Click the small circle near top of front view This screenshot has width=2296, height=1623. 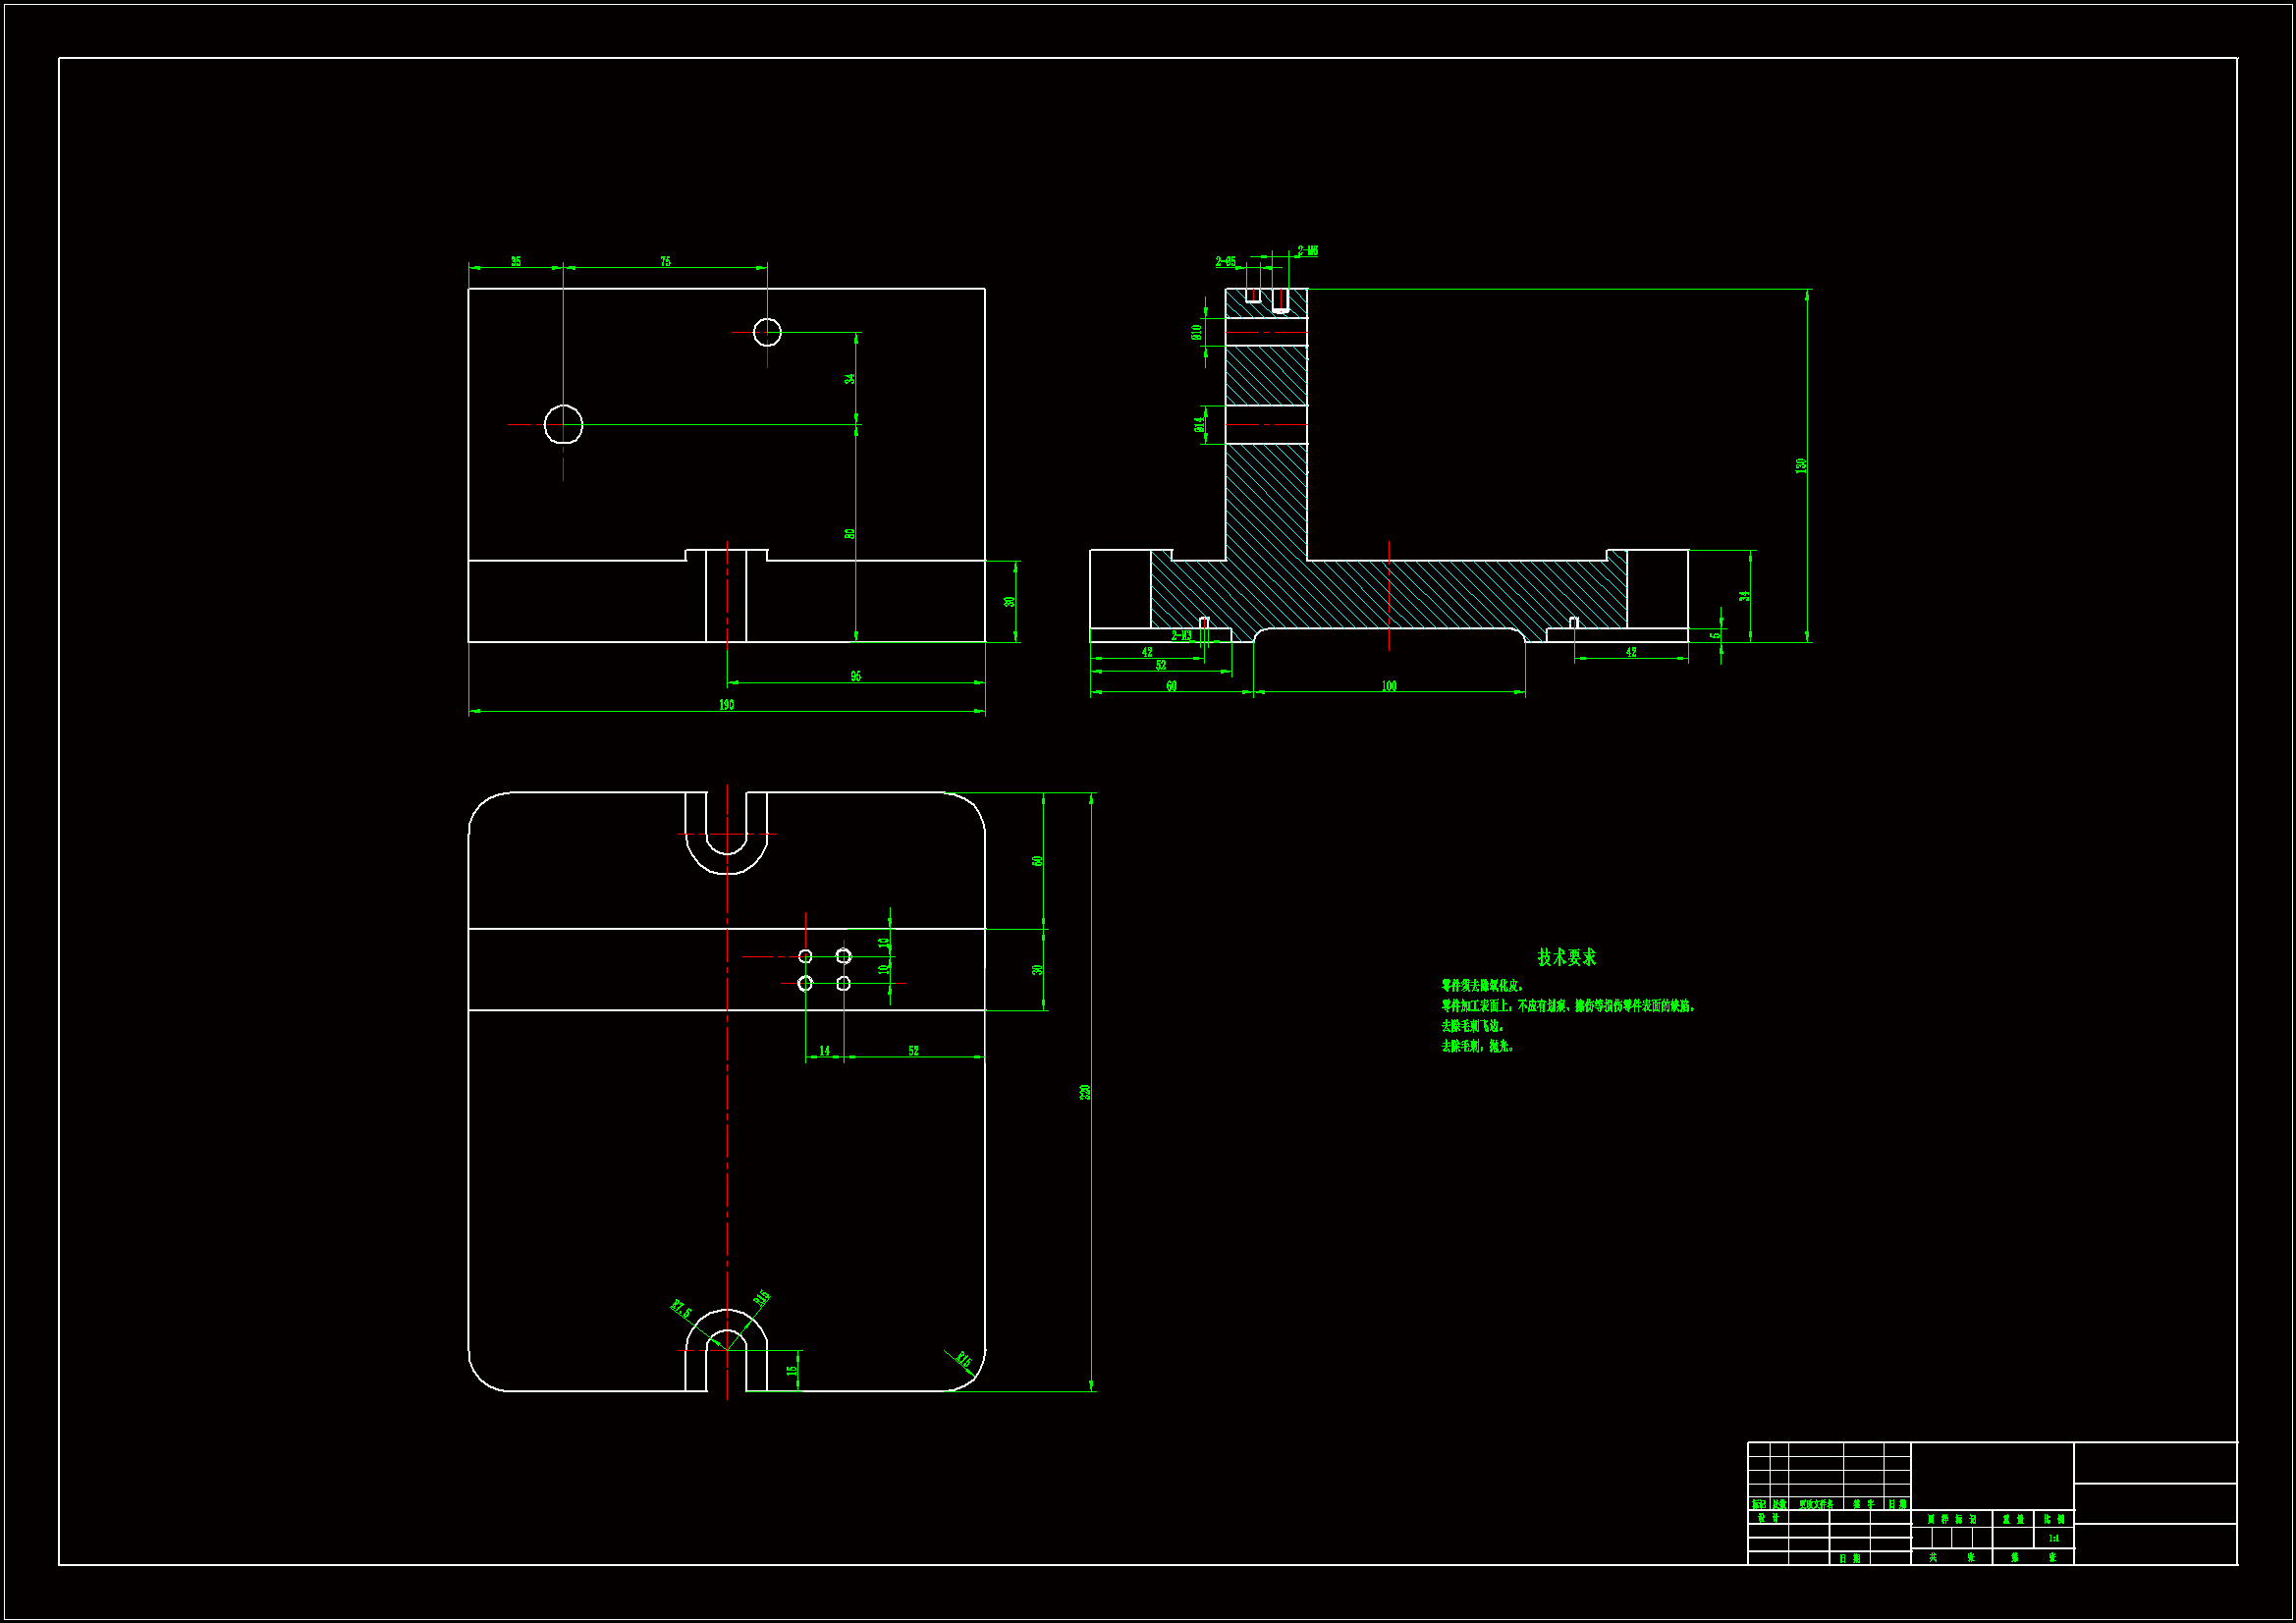click(x=767, y=331)
